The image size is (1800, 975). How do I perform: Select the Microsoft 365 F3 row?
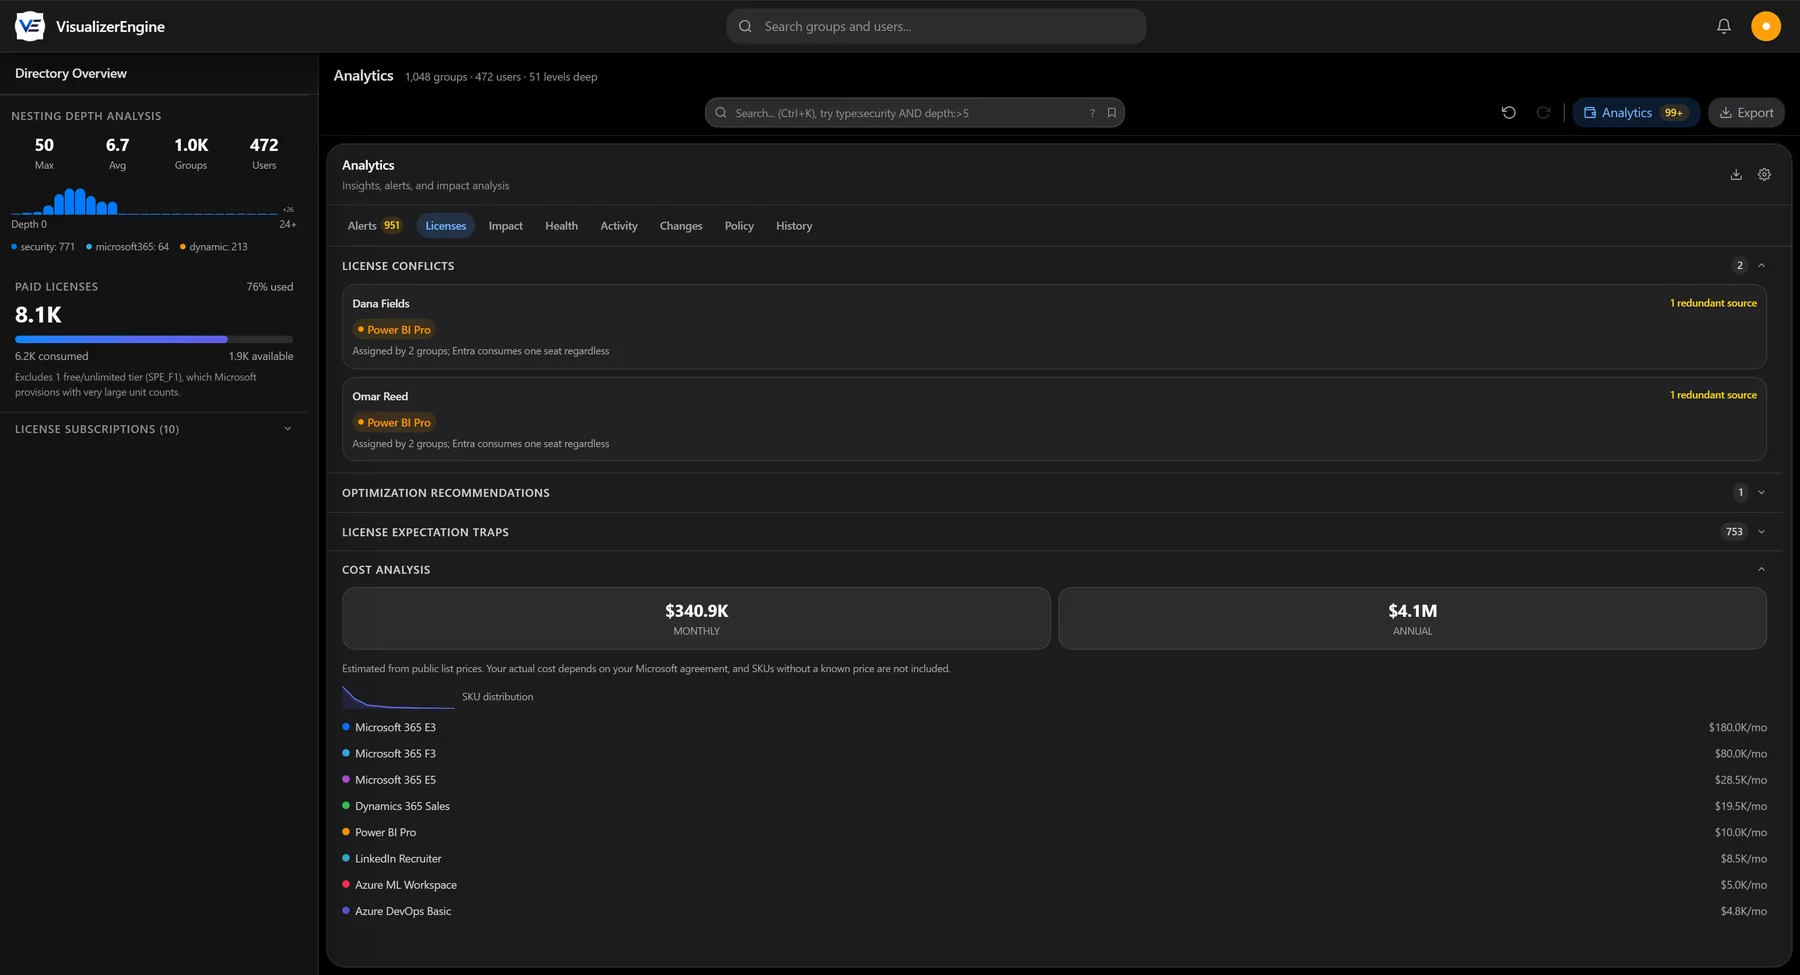point(1054,754)
